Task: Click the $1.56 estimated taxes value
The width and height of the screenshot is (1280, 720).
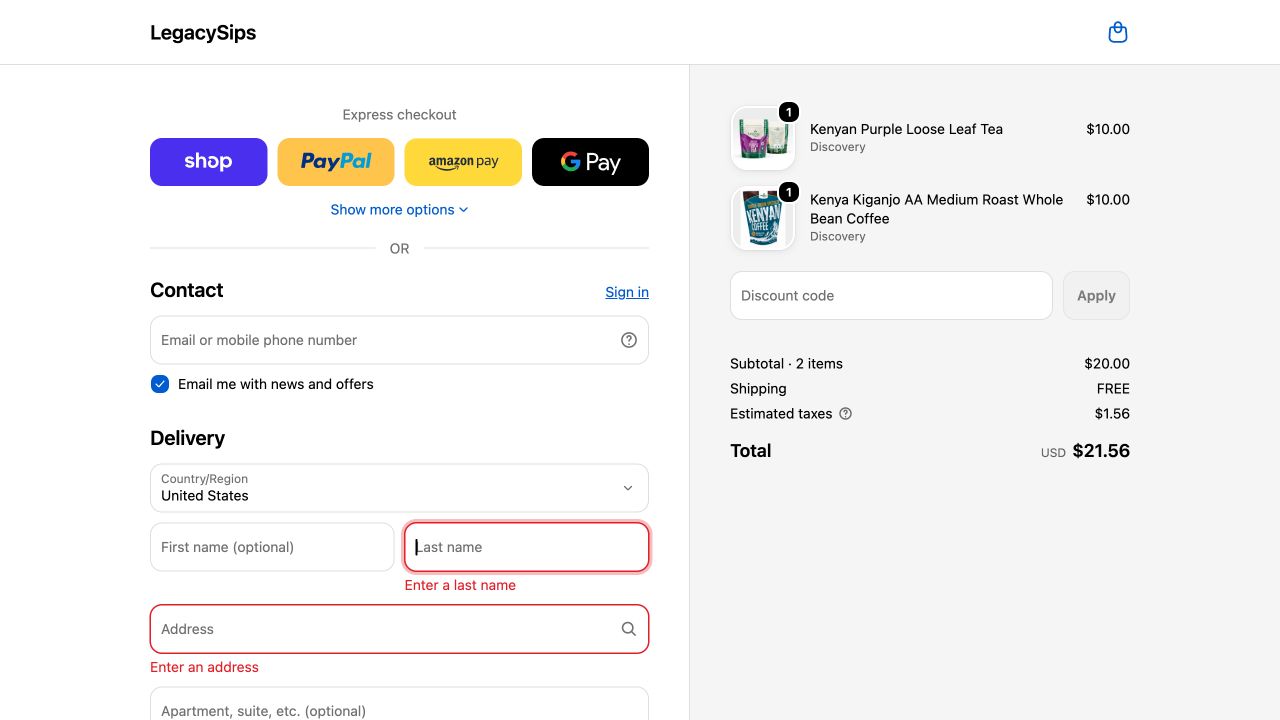Action: pos(1112,414)
